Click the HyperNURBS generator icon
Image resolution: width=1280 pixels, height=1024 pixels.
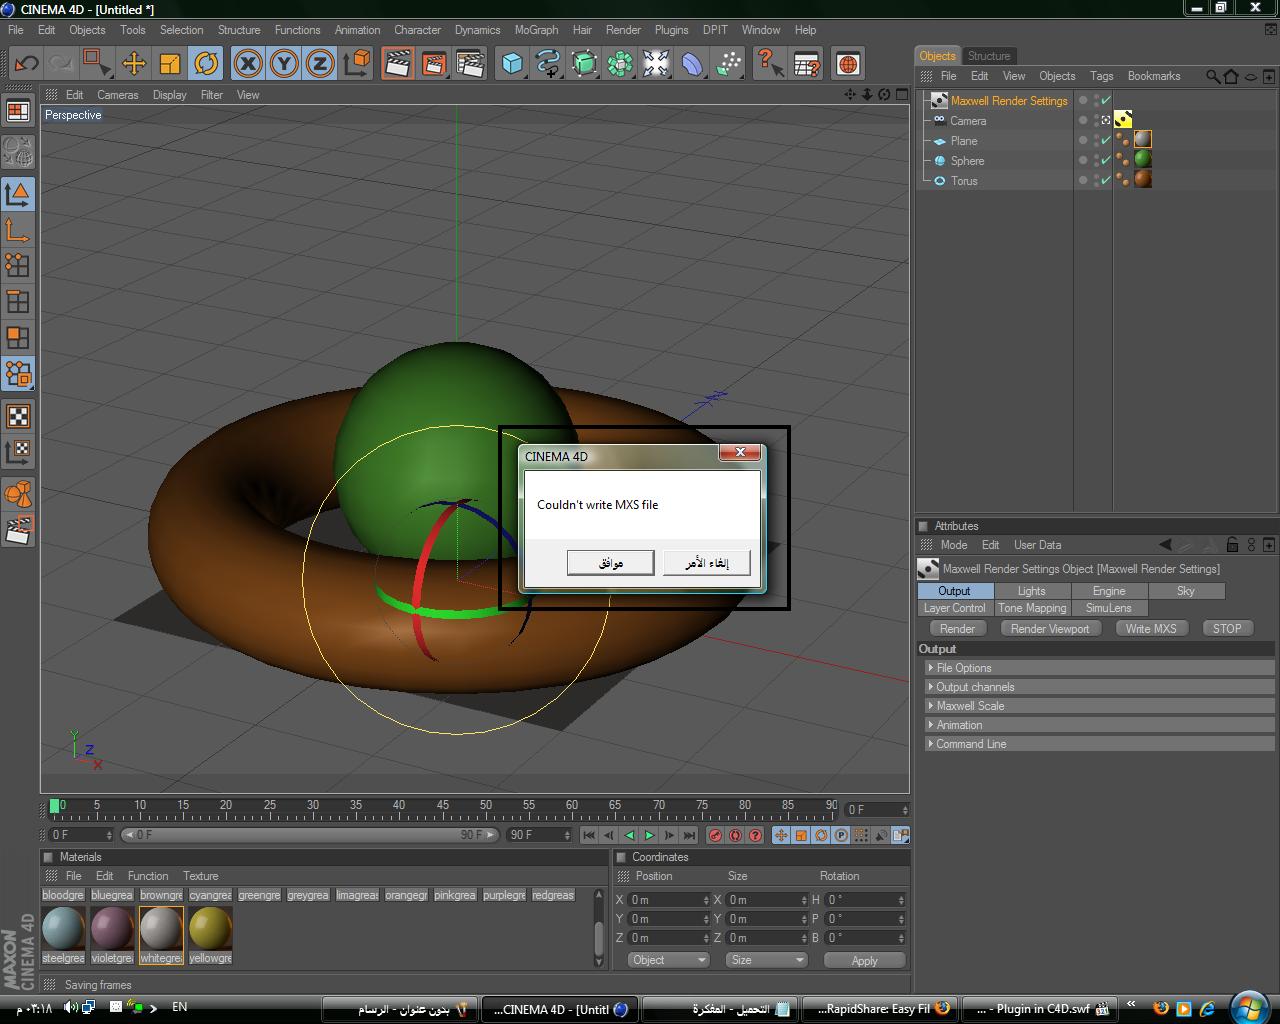click(x=584, y=64)
